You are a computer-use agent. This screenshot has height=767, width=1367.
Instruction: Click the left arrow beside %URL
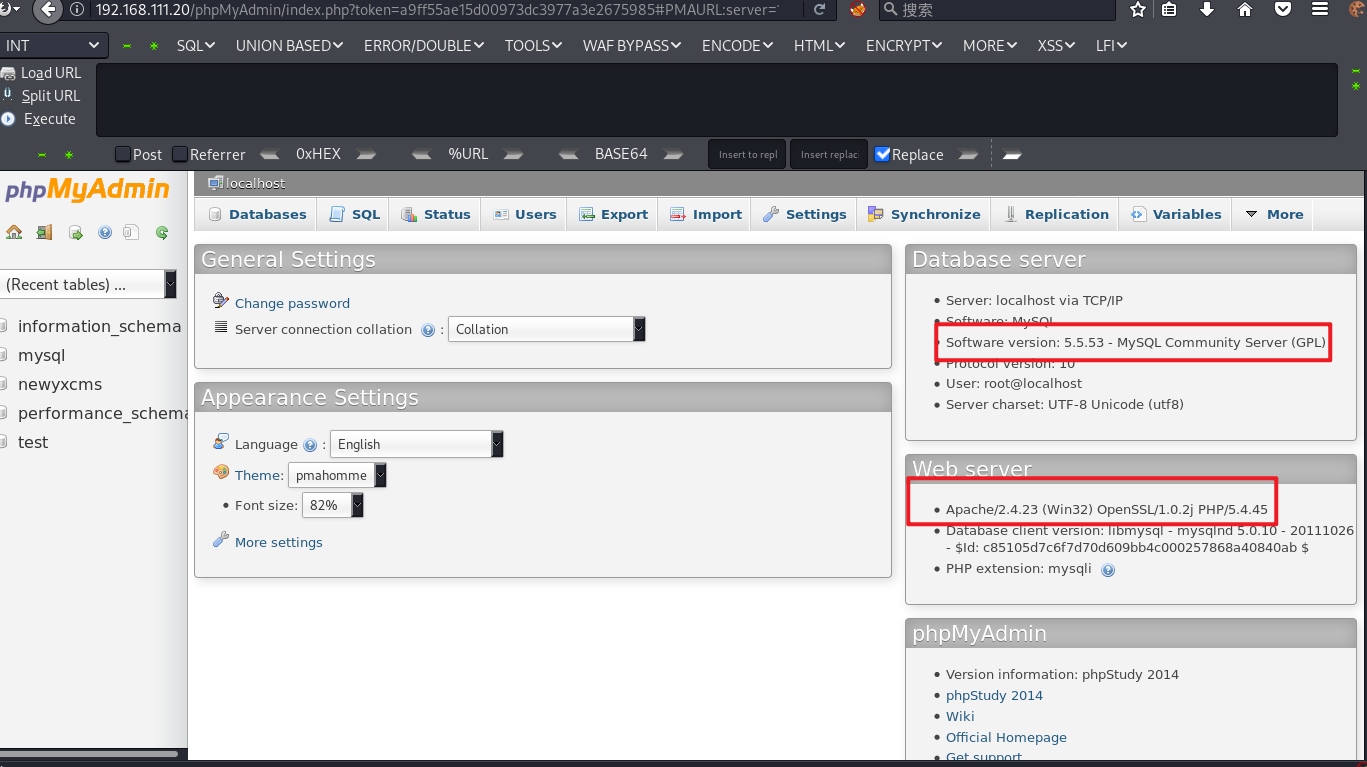pos(422,154)
